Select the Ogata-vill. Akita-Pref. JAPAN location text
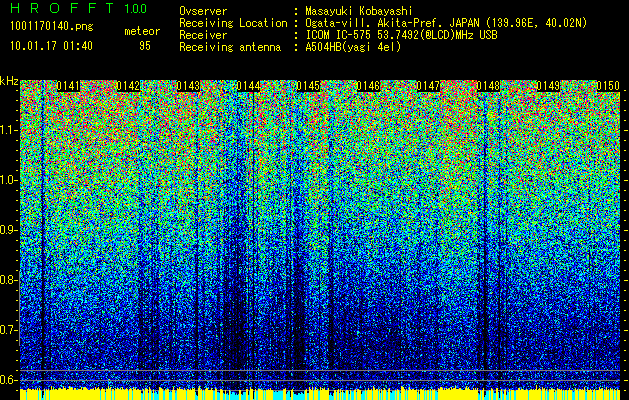Screen dimensions: 629x400 (x=446, y=23)
